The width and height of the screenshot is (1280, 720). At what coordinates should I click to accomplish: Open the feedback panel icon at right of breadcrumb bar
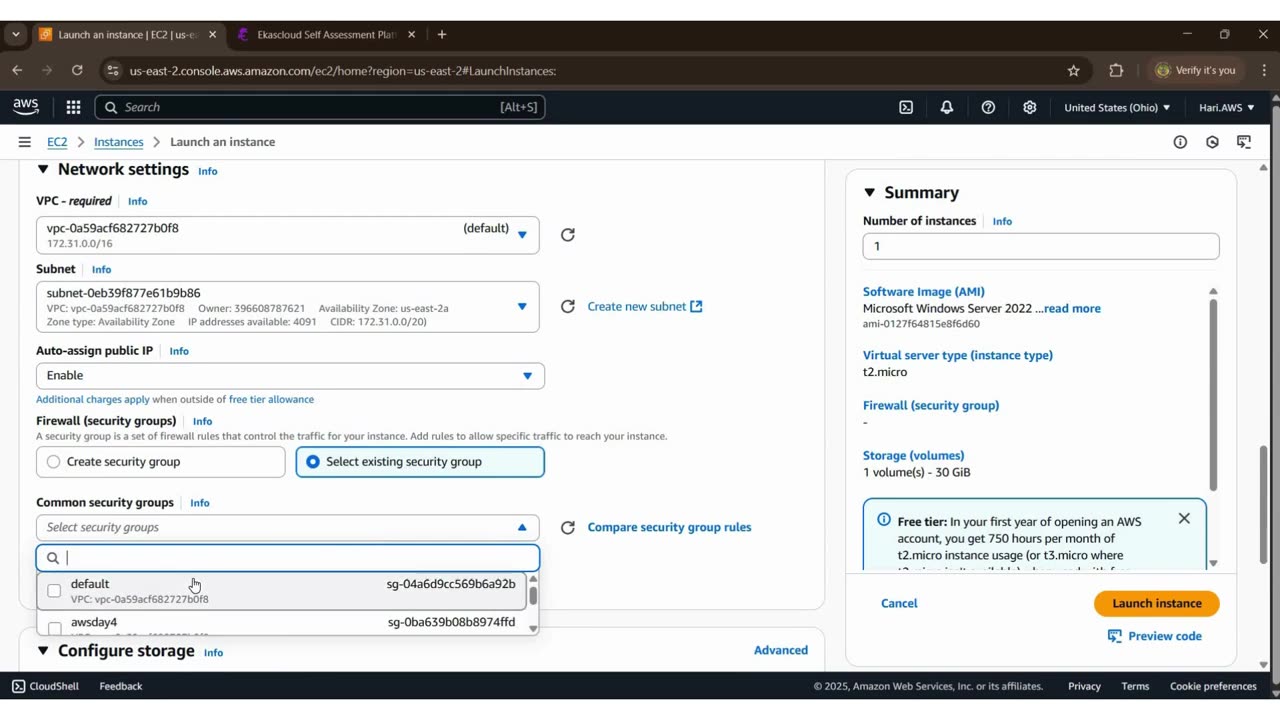point(1244,142)
